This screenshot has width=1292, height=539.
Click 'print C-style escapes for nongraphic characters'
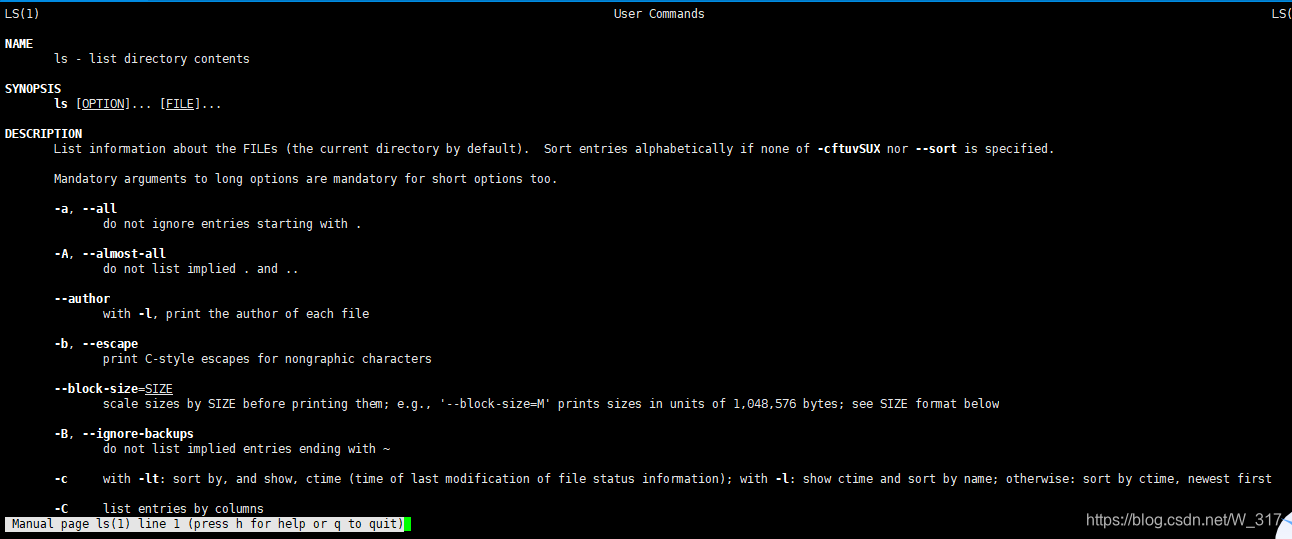[x=267, y=359]
